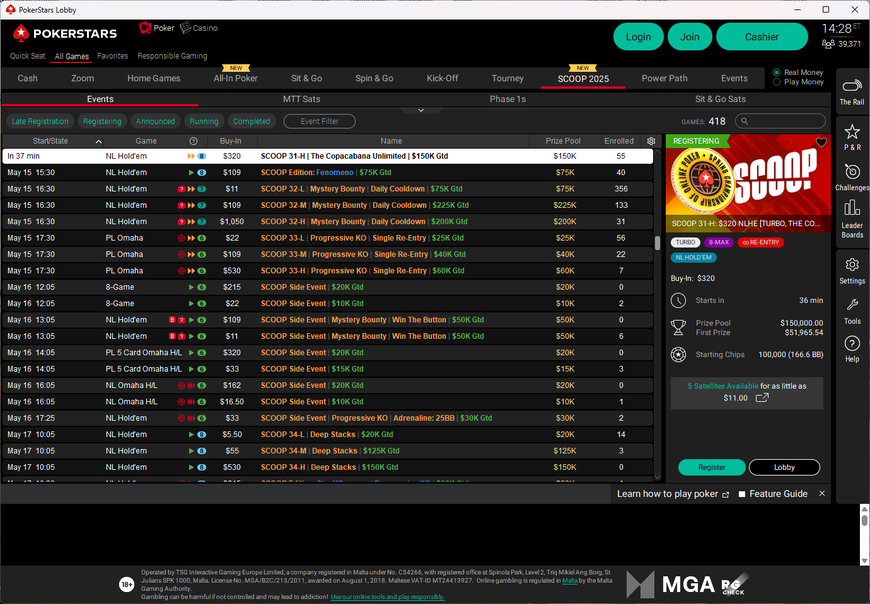Screen dimensions: 870x604
Task: Toggle Late Registration filter
Action: coord(40,121)
